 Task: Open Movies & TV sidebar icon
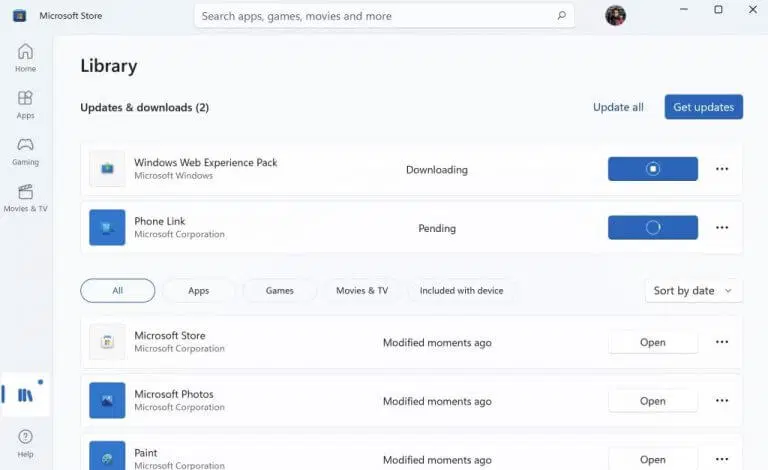25,191
